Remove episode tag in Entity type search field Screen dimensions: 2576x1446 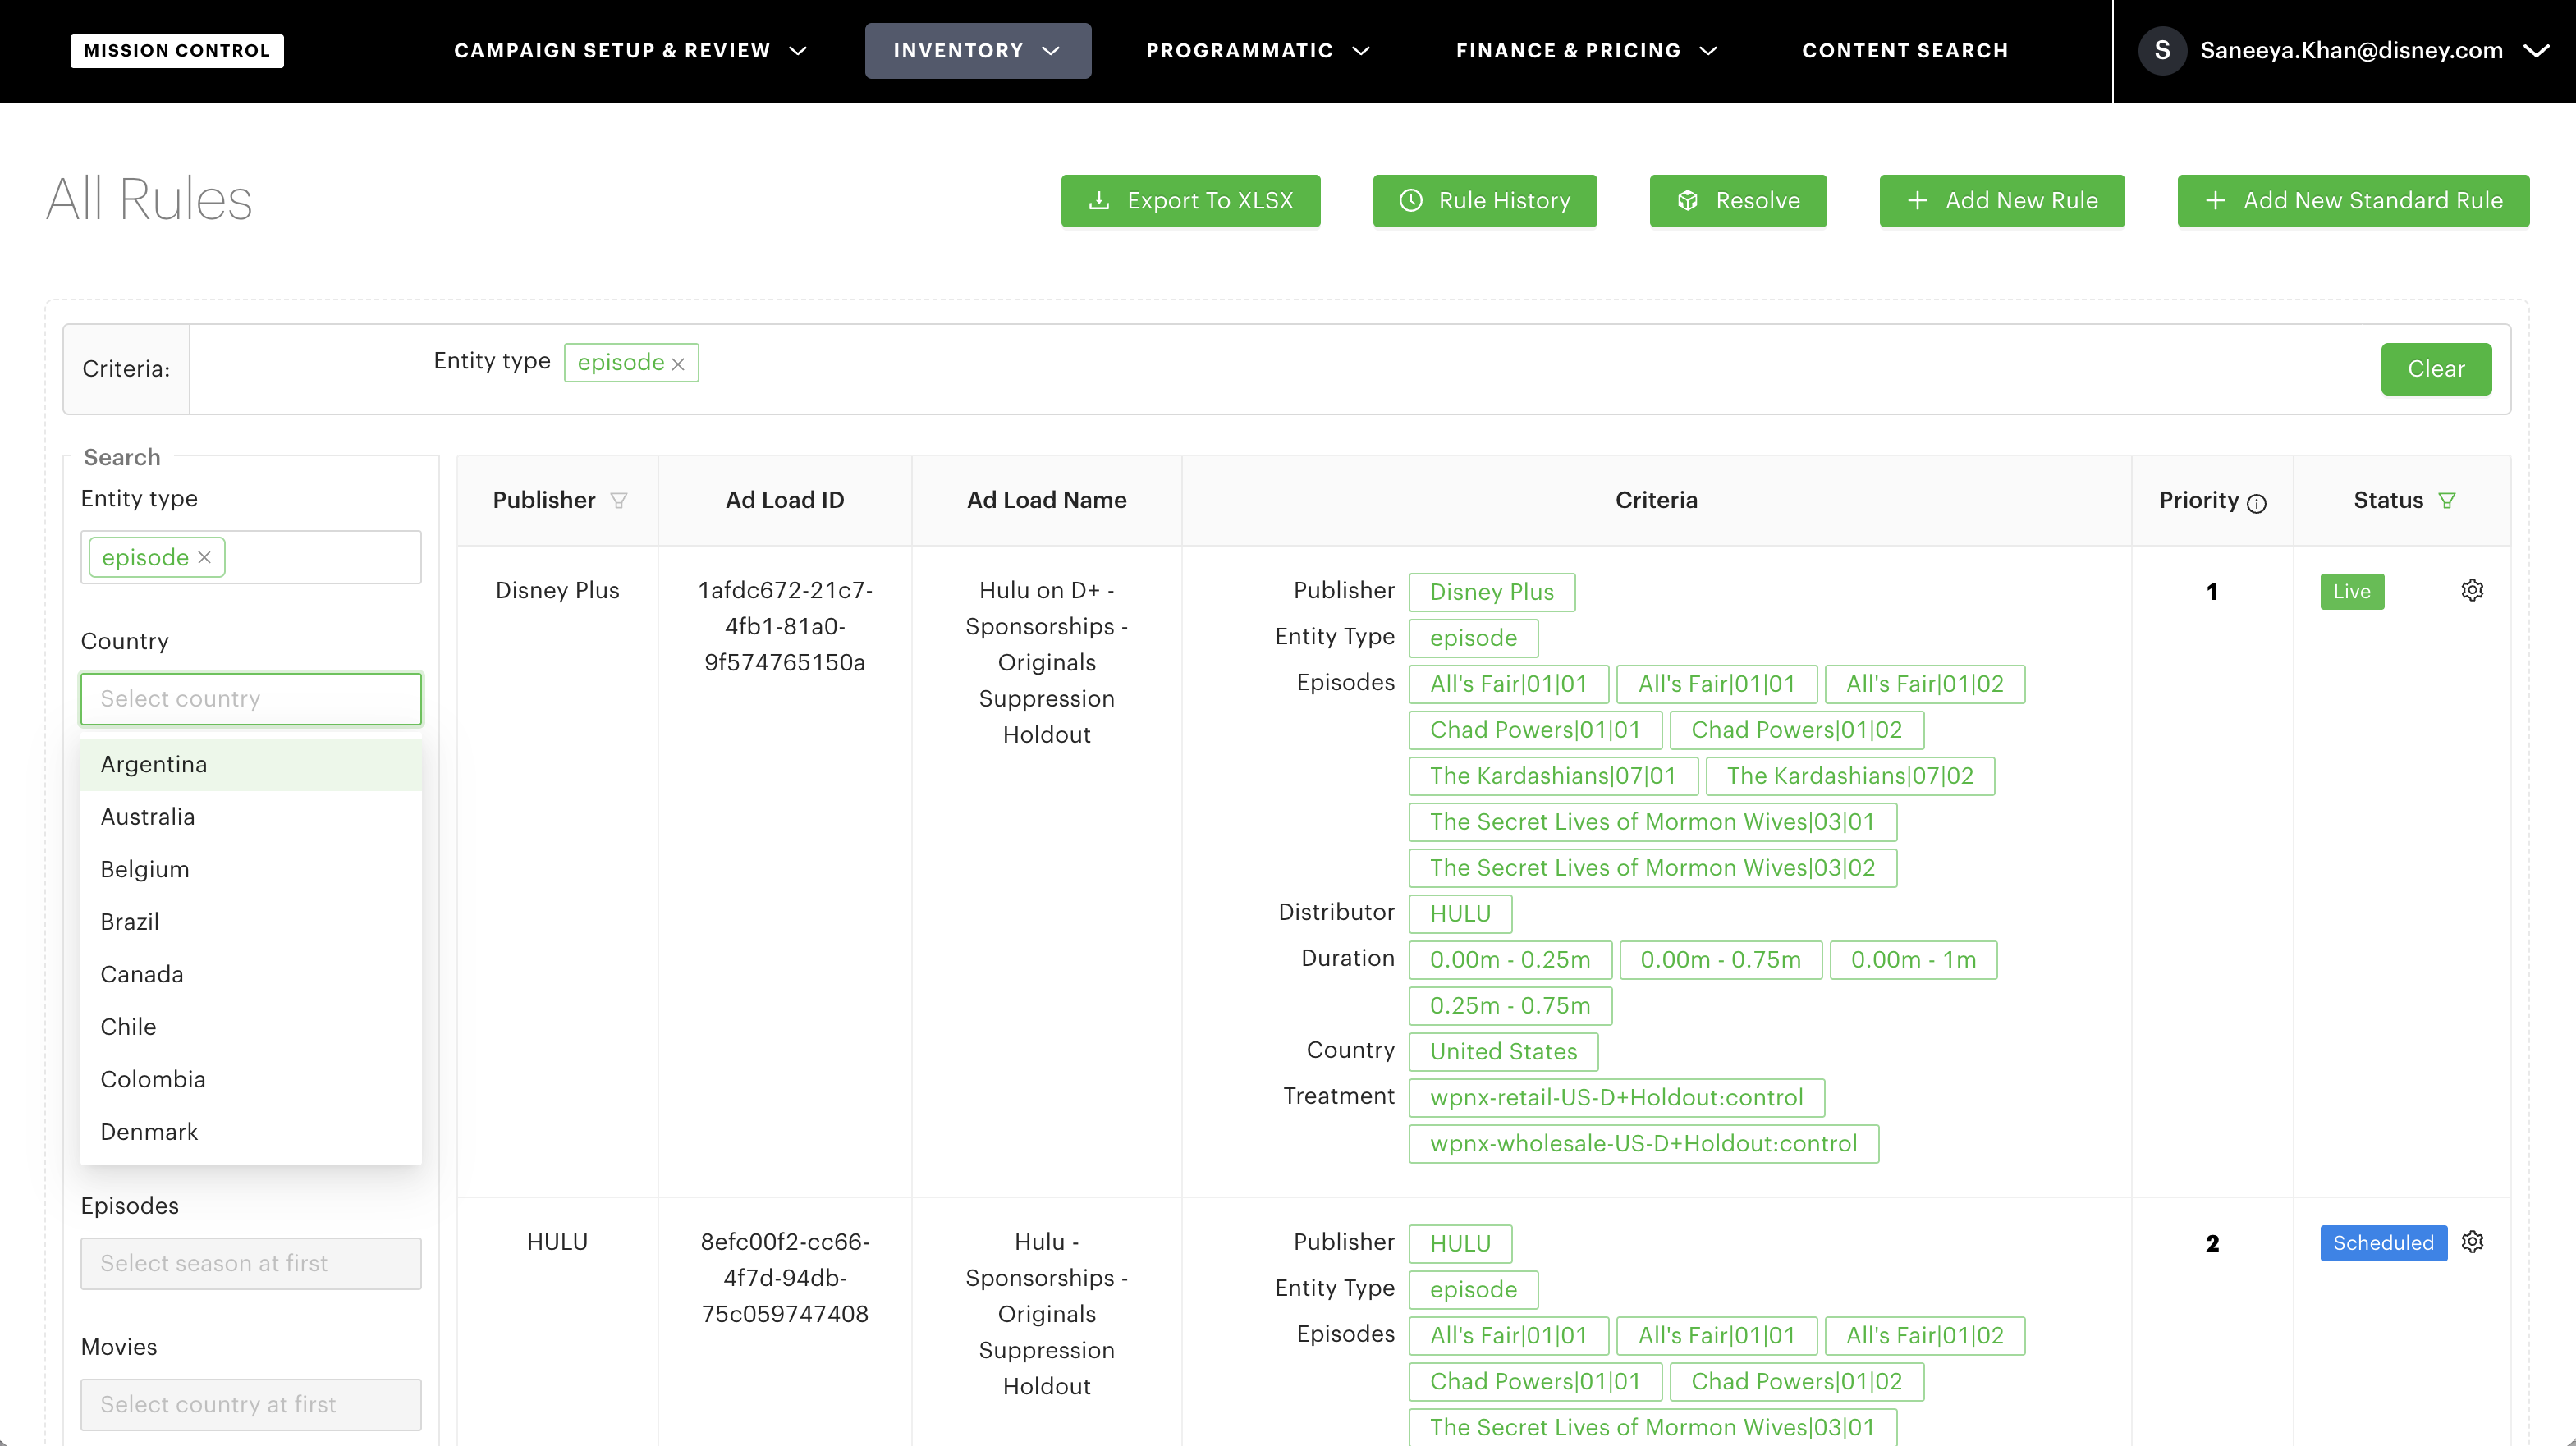pos(204,557)
